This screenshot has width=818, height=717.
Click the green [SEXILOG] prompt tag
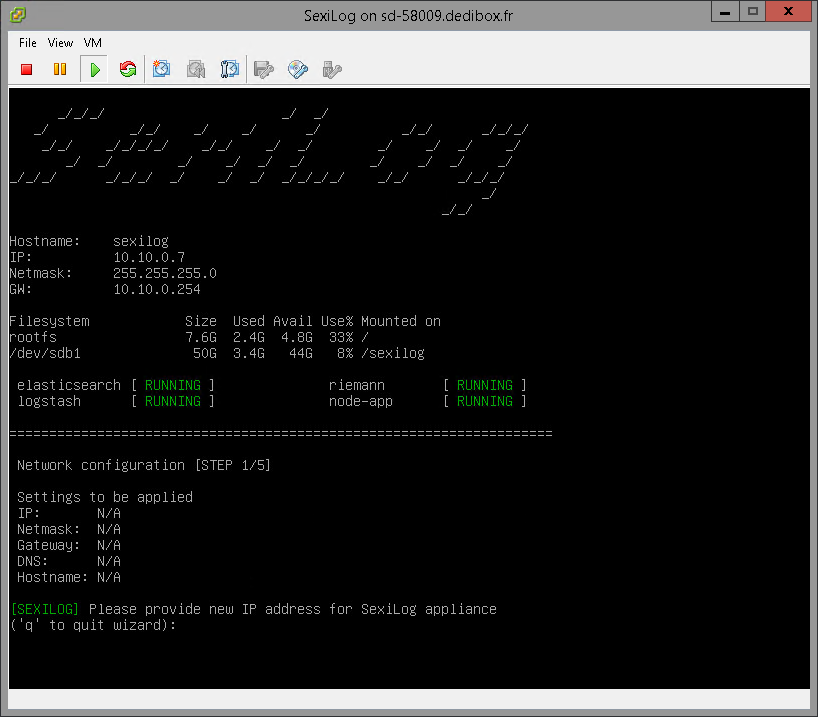pos(45,610)
